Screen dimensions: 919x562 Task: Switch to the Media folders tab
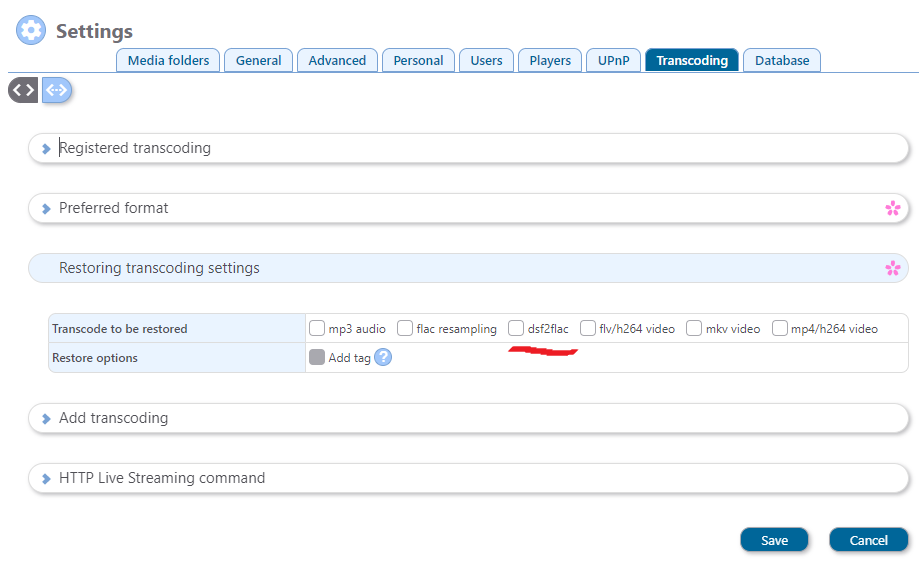point(168,60)
